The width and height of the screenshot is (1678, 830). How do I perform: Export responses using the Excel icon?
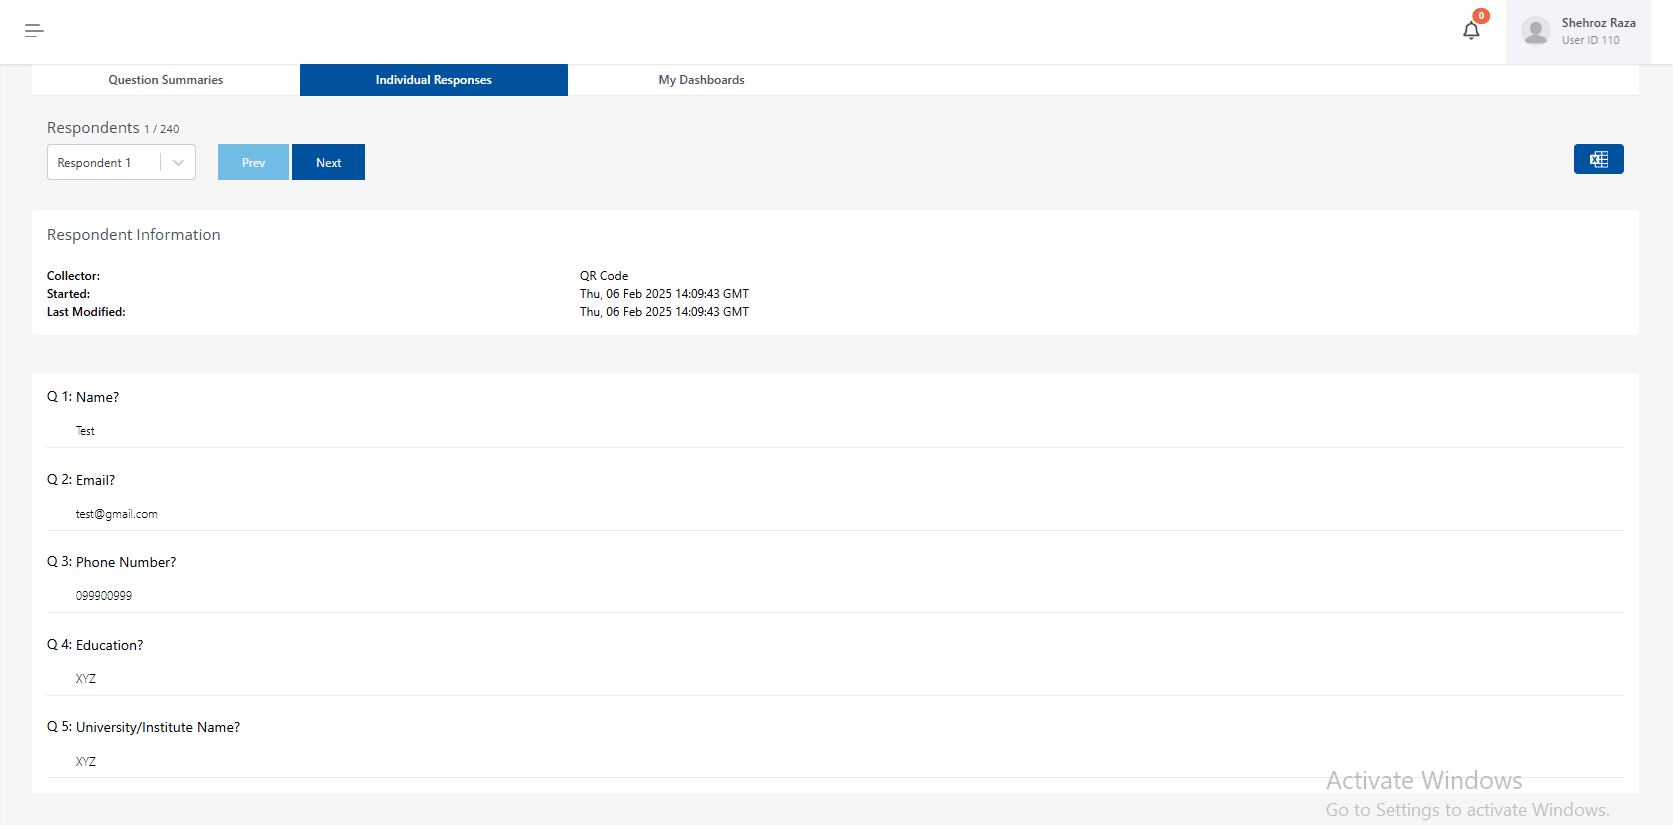1597,159
